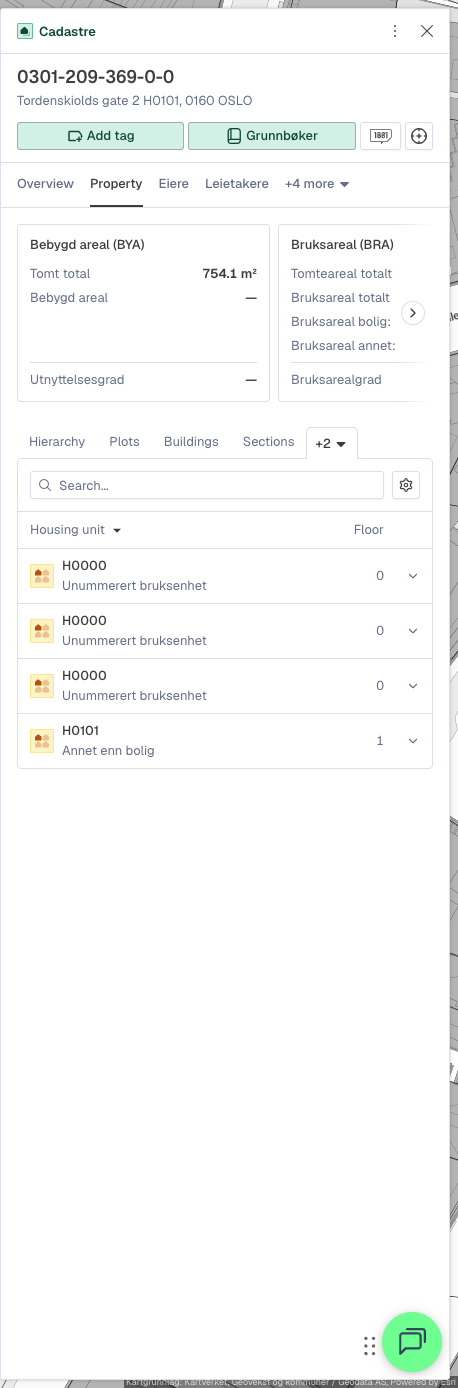Click the H0101 housing unit icon

point(42,741)
